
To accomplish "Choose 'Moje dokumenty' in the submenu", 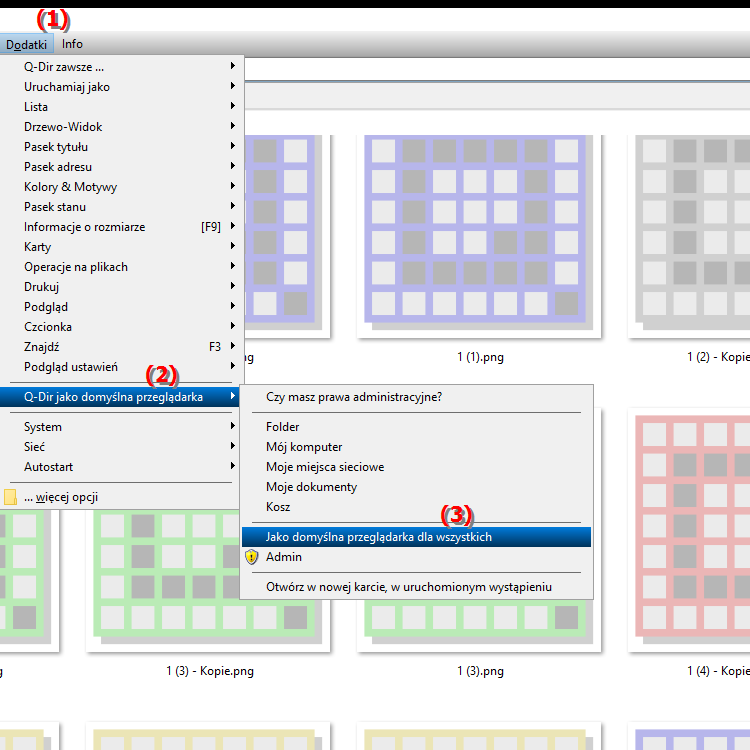I will pos(416,487).
